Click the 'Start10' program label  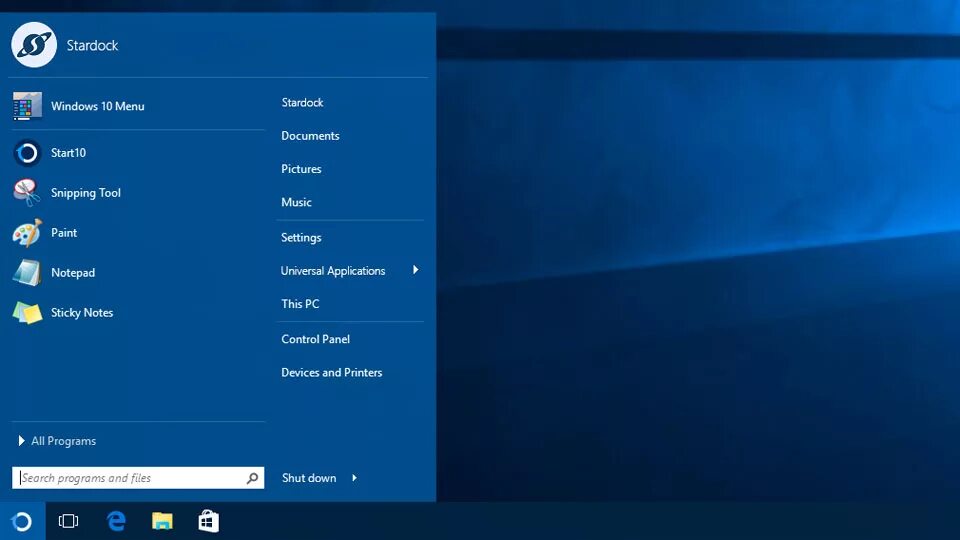coord(69,153)
